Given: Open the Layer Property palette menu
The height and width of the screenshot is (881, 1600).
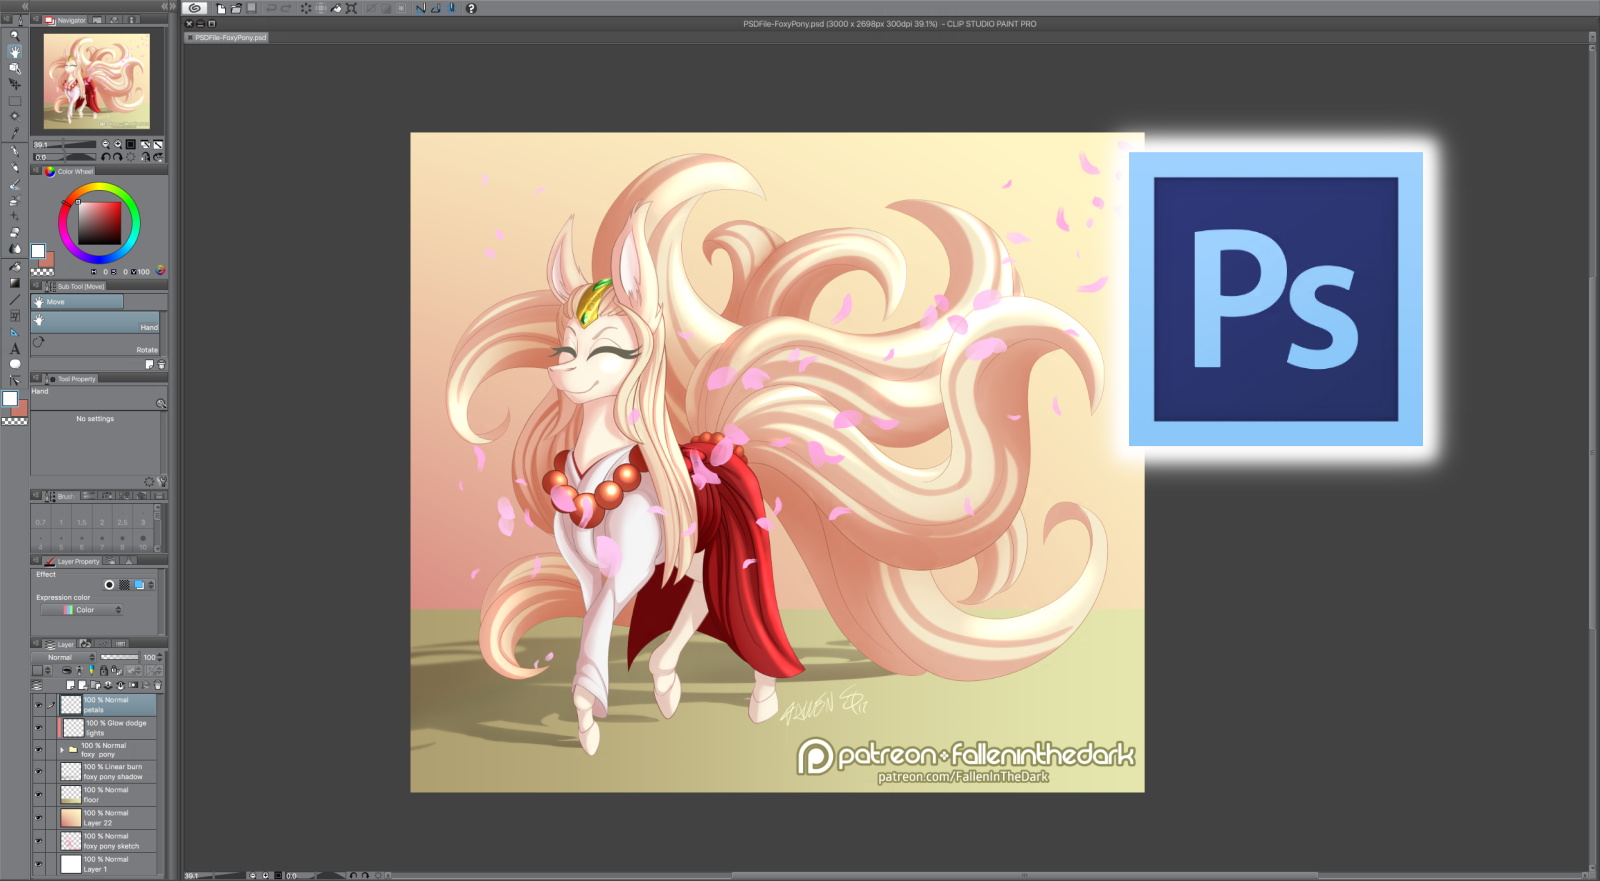Looking at the screenshot, I should (x=36, y=561).
